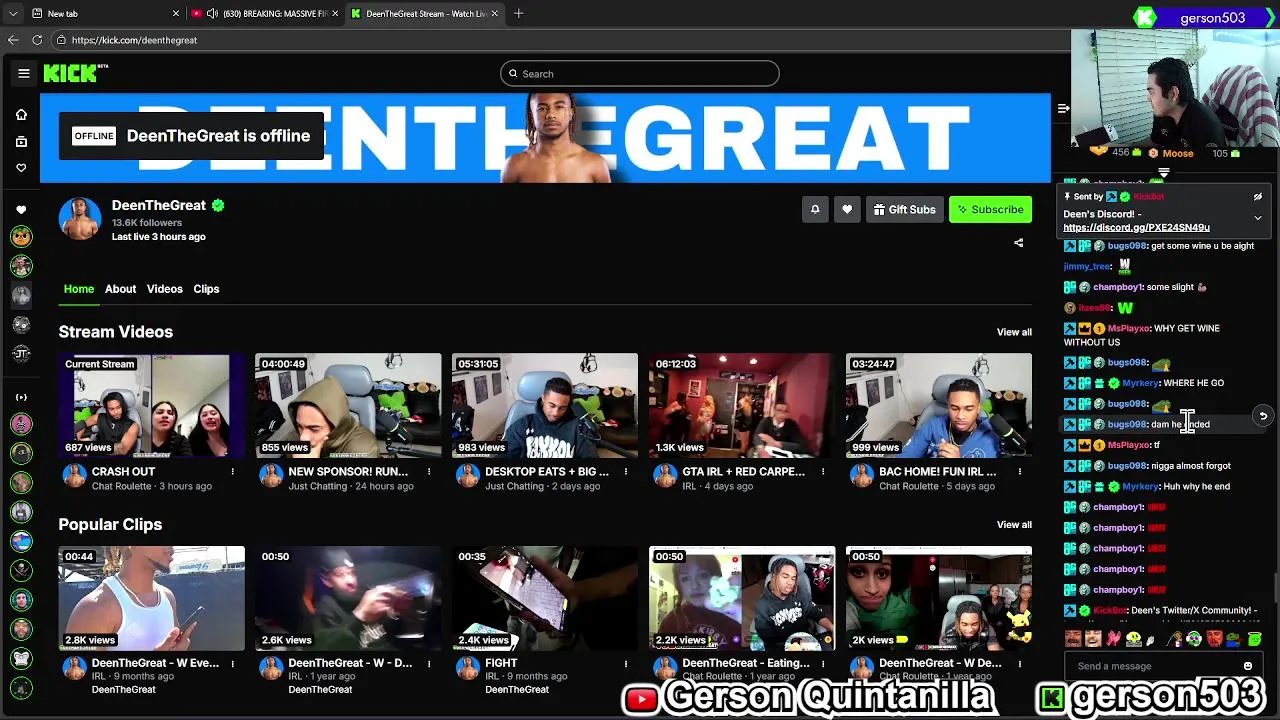
Task: Open the options menu for the 2.8K views clip
Action: coord(233,663)
